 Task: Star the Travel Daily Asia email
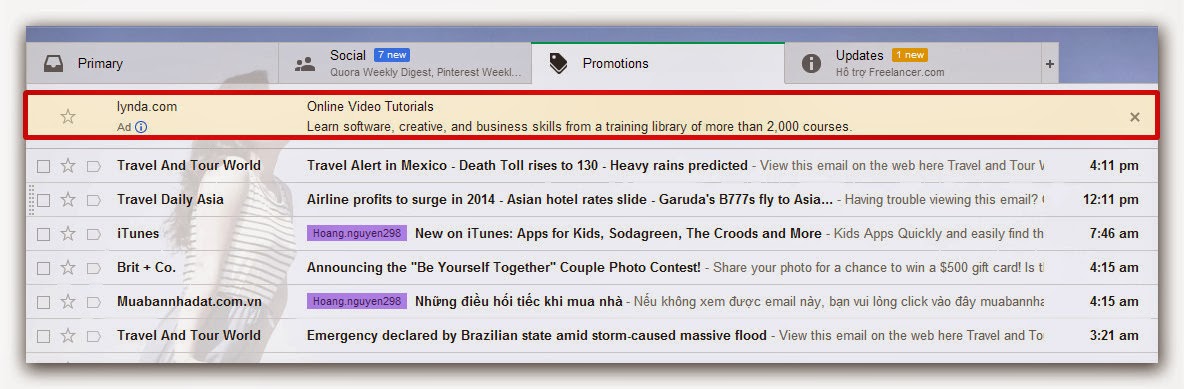pyautogui.click(x=68, y=199)
